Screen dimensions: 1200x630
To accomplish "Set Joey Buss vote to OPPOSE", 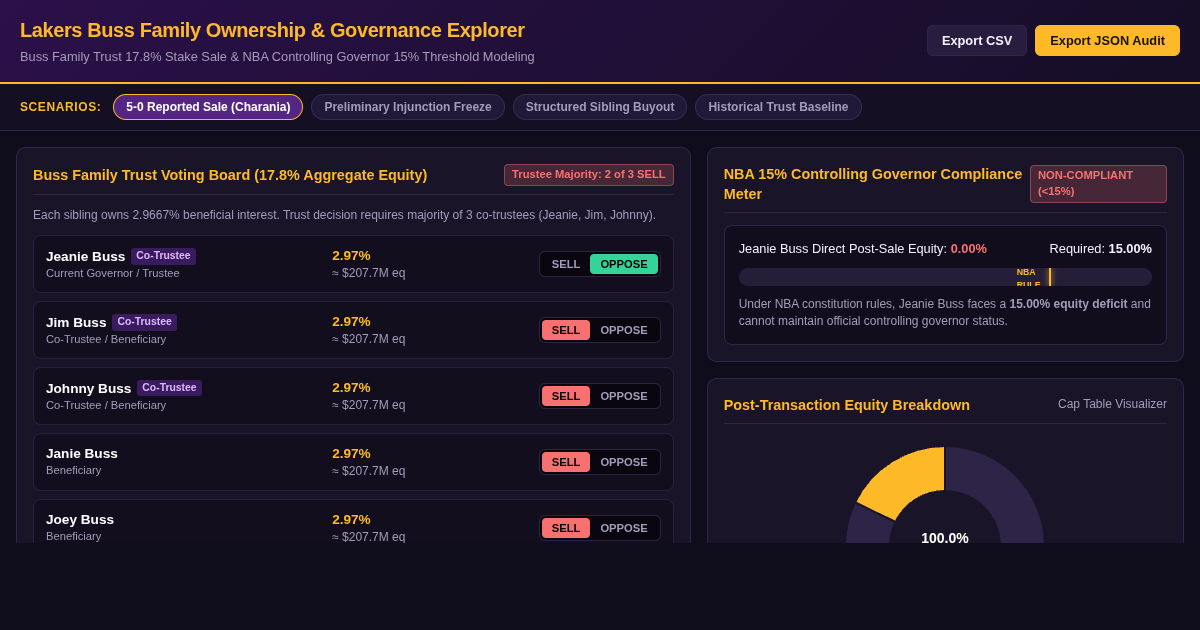I will coord(624,528).
